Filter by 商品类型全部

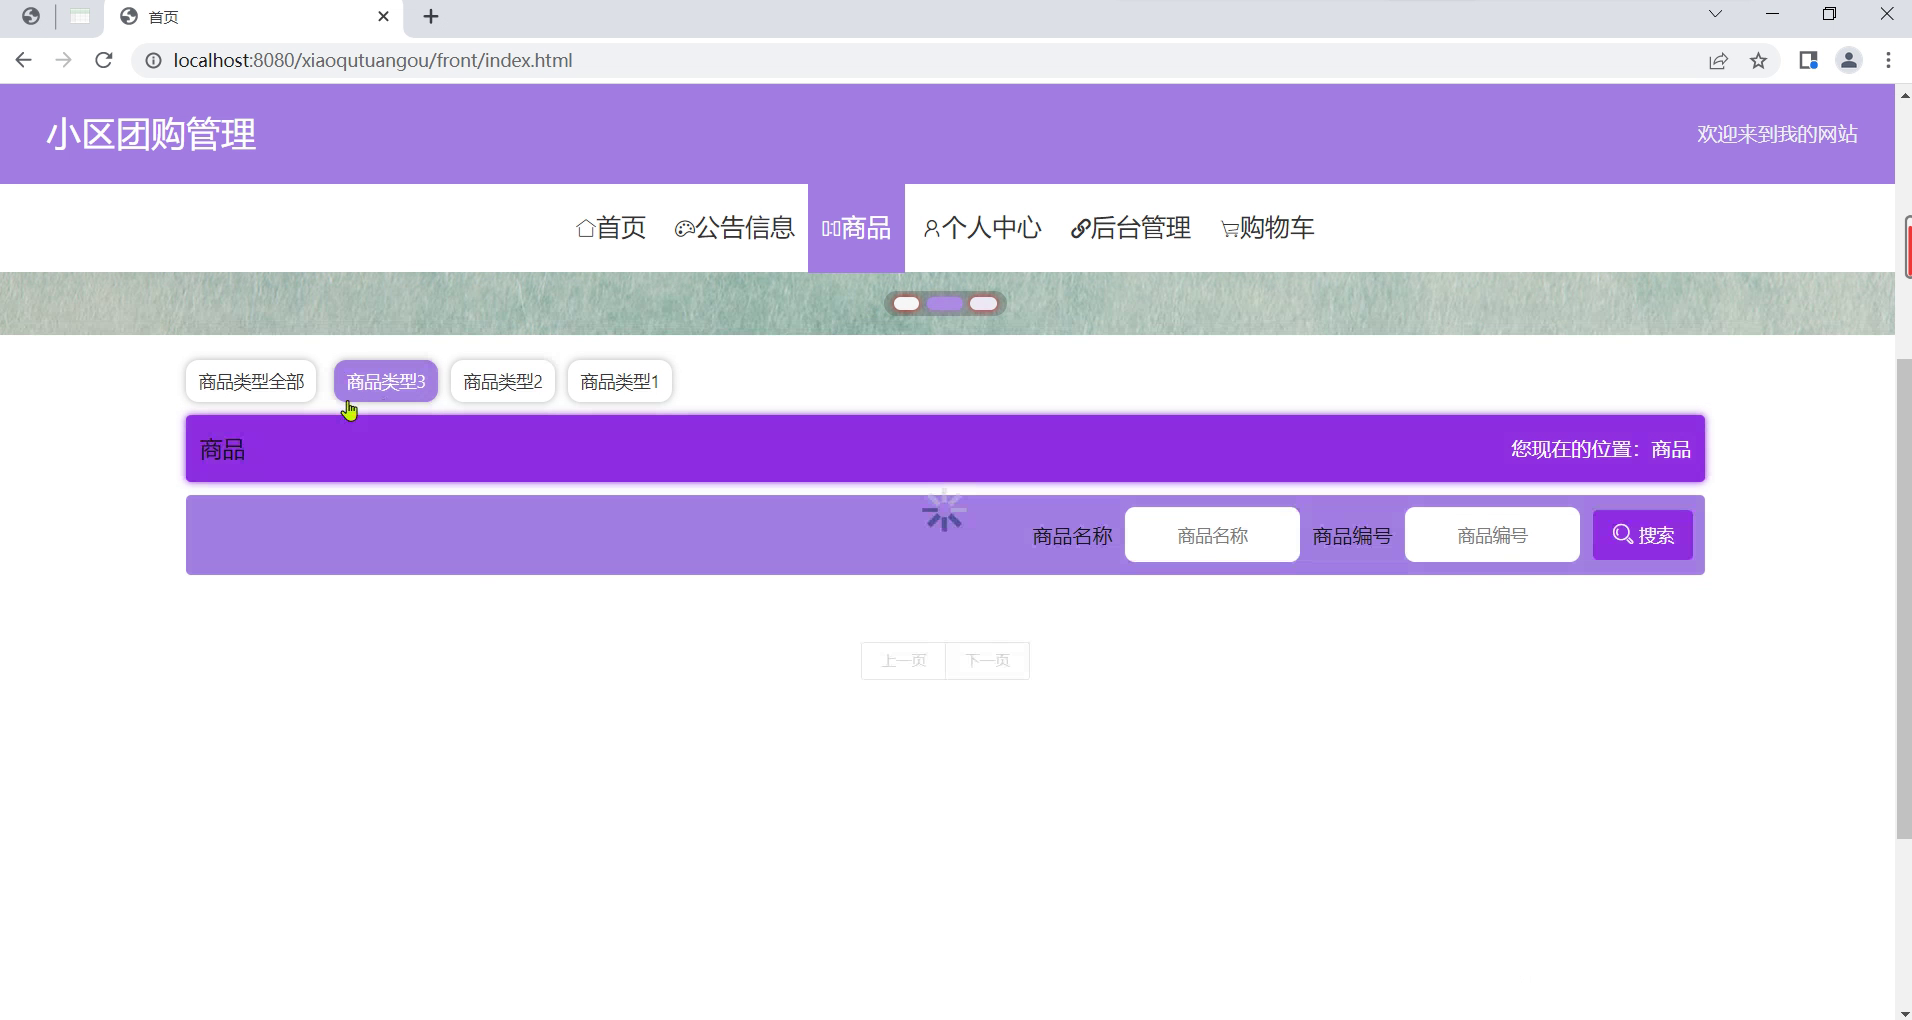[x=251, y=382]
